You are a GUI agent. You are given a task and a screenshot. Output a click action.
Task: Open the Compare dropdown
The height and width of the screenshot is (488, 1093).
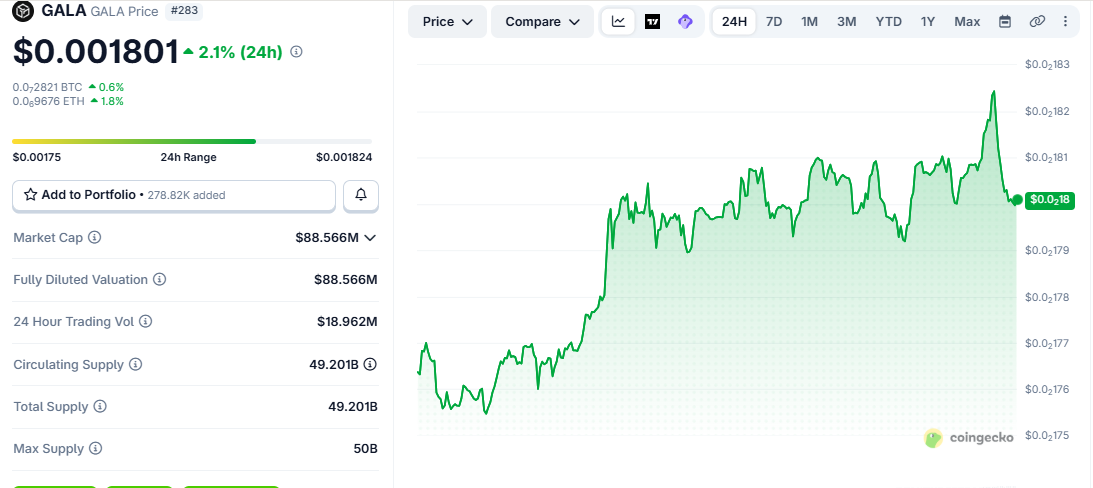point(542,22)
